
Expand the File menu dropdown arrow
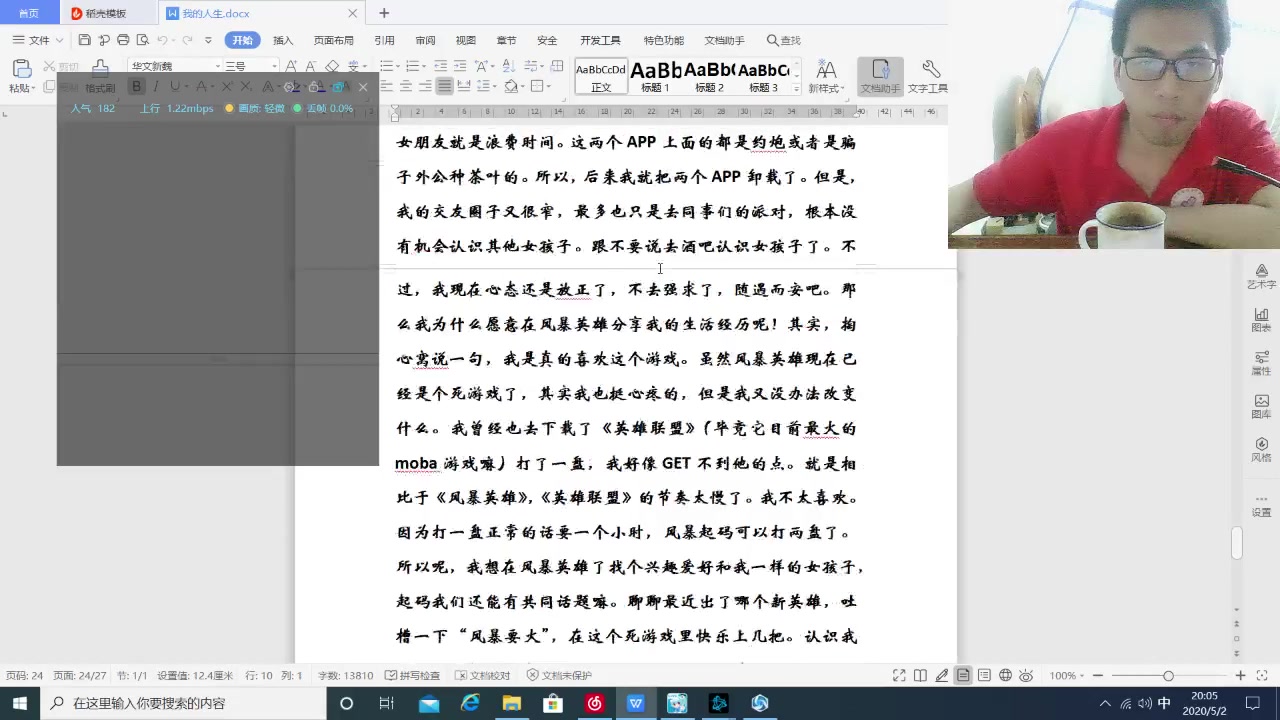pyautogui.click(x=59, y=40)
